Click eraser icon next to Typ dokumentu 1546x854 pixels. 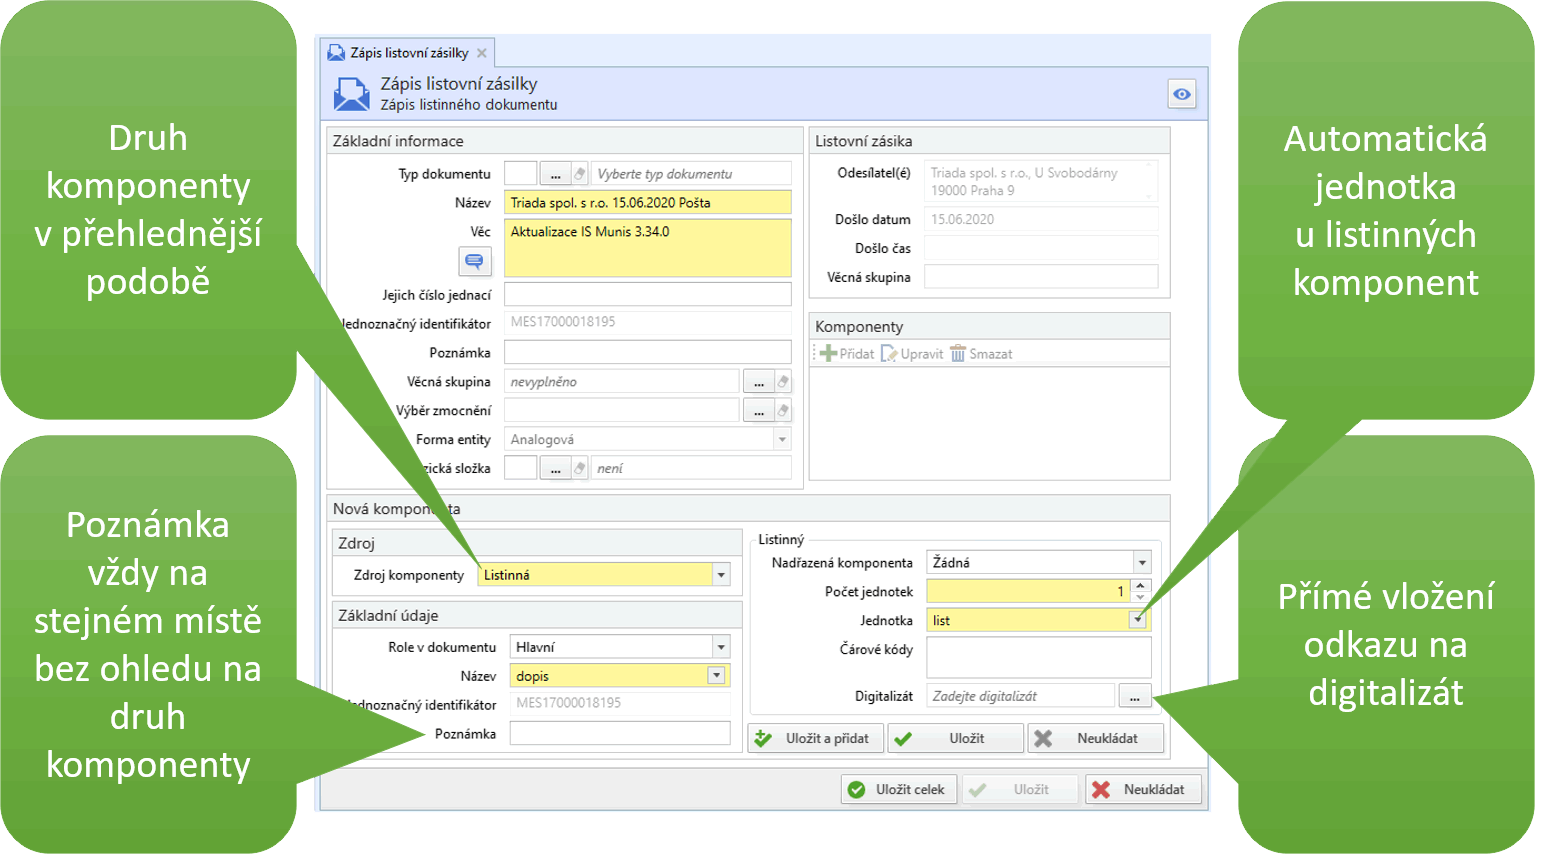click(579, 174)
